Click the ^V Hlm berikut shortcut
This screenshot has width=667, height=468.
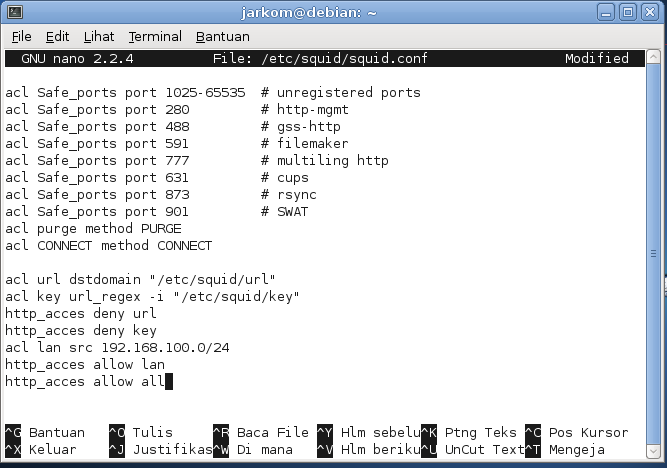(369, 450)
